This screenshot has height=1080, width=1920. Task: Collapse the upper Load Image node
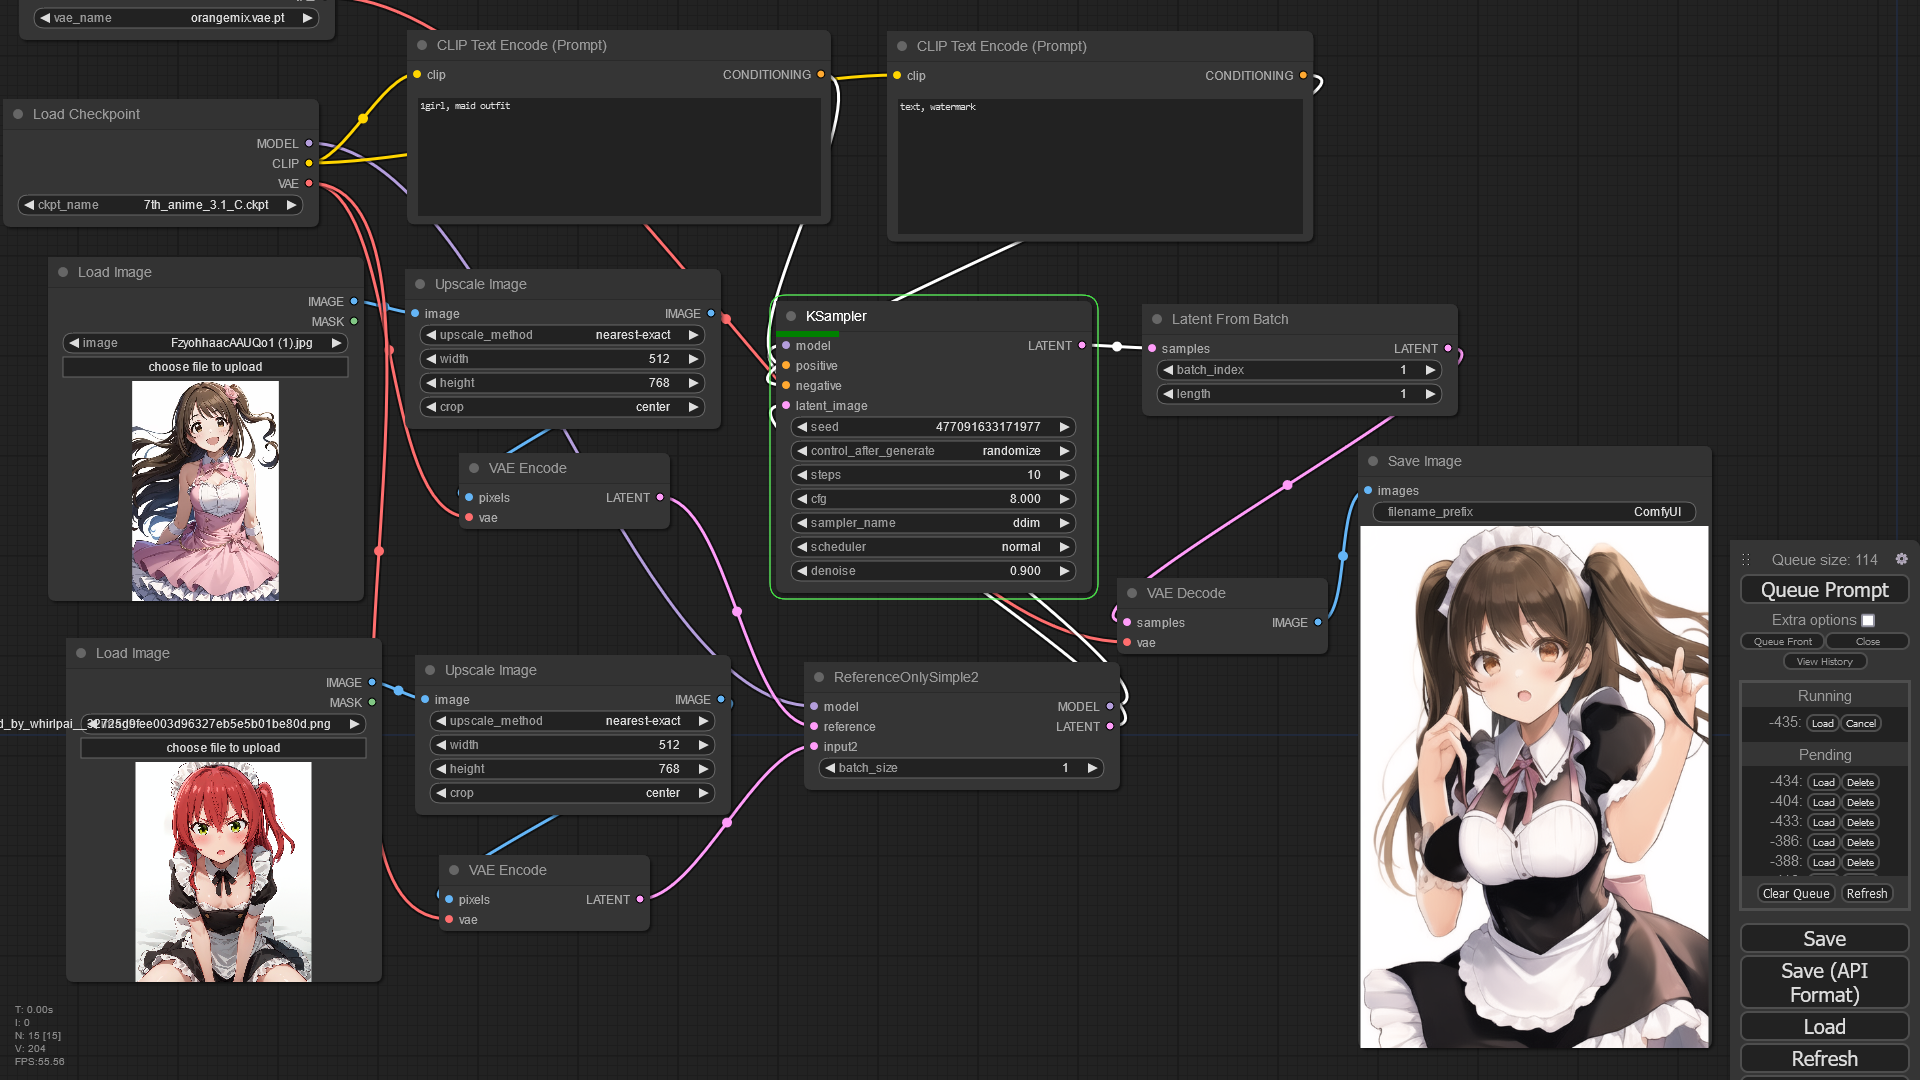[63, 272]
